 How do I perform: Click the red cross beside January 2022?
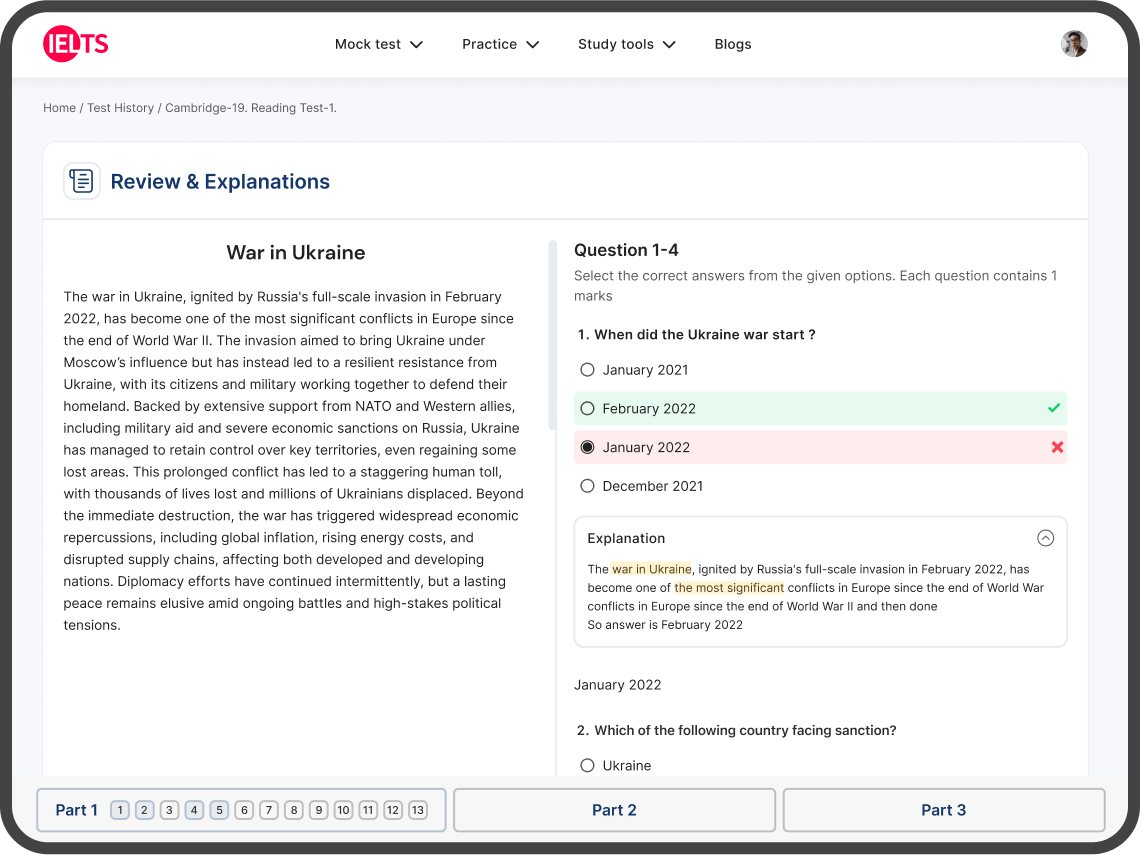coord(1057,447)
